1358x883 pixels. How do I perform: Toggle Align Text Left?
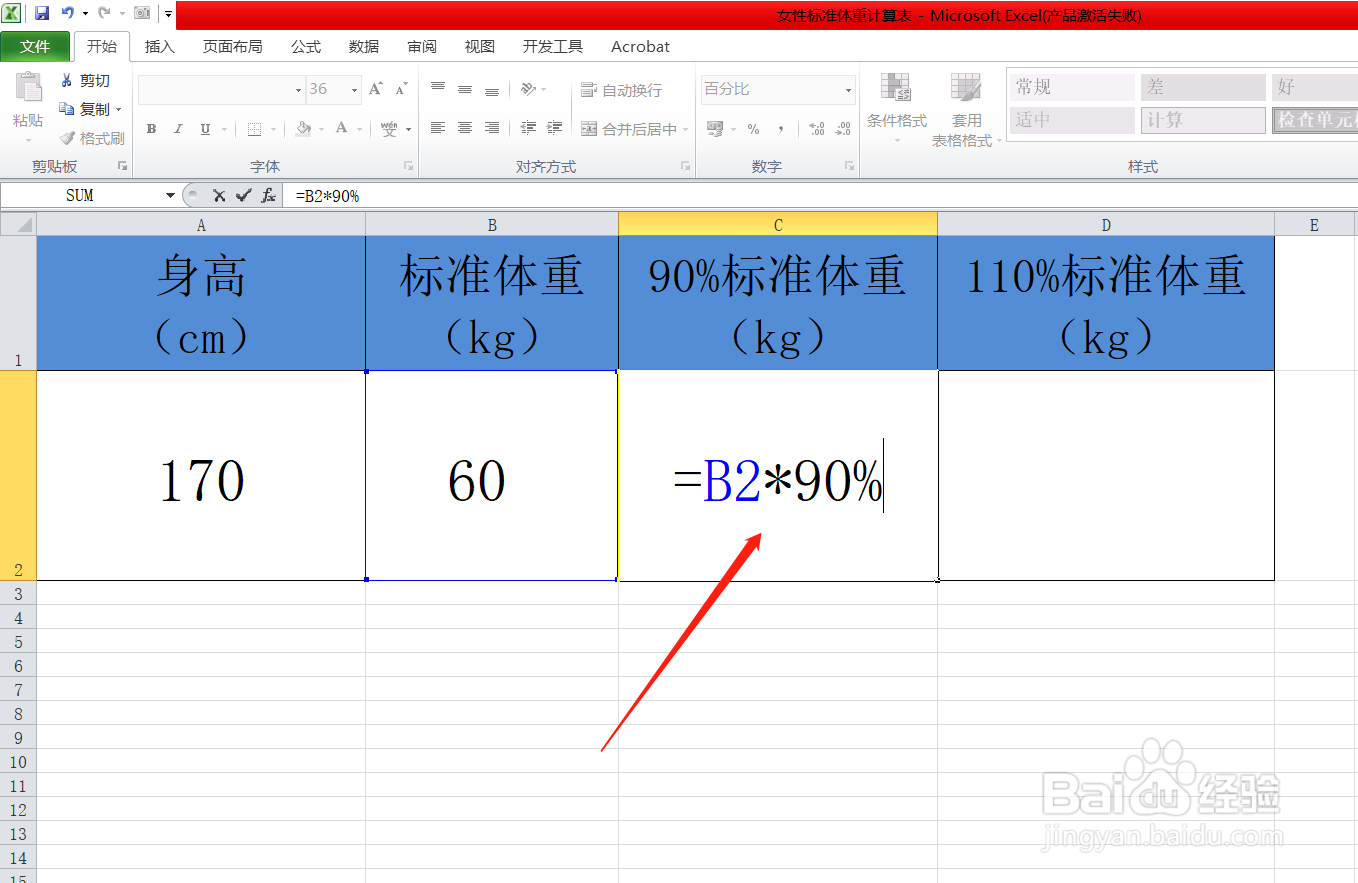[x=438, y=128]
